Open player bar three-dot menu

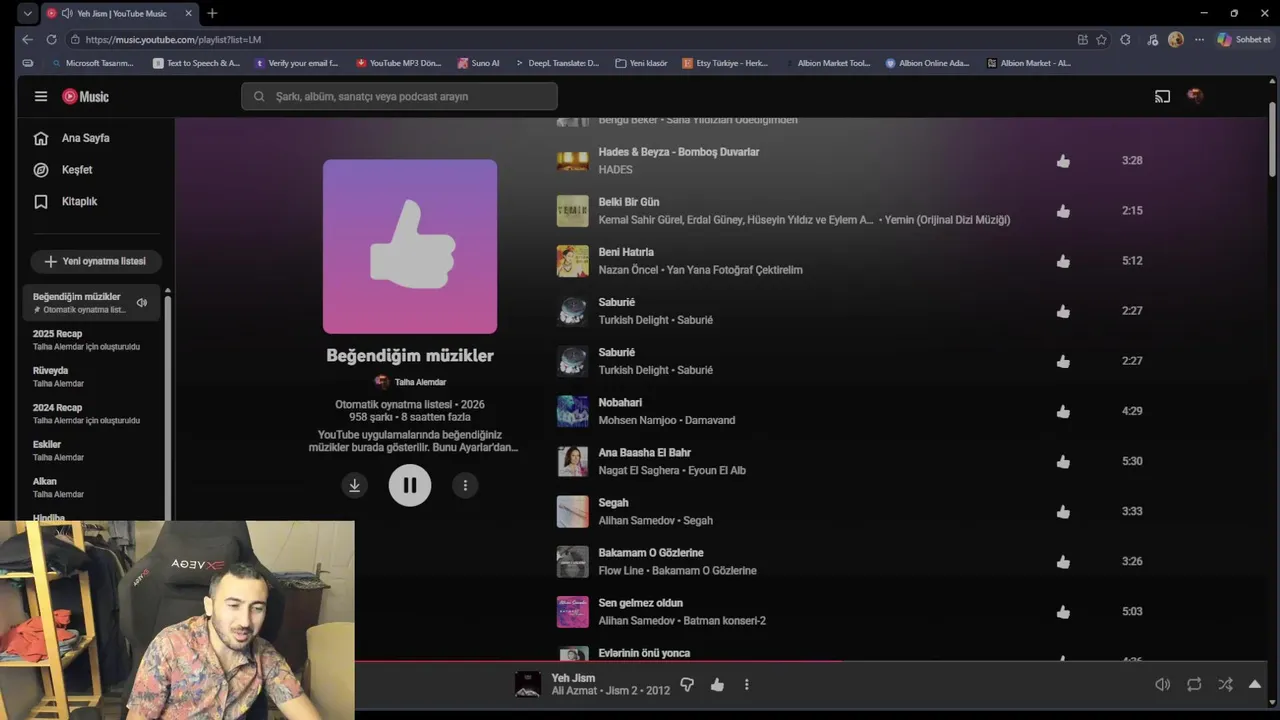coord(746,685)
